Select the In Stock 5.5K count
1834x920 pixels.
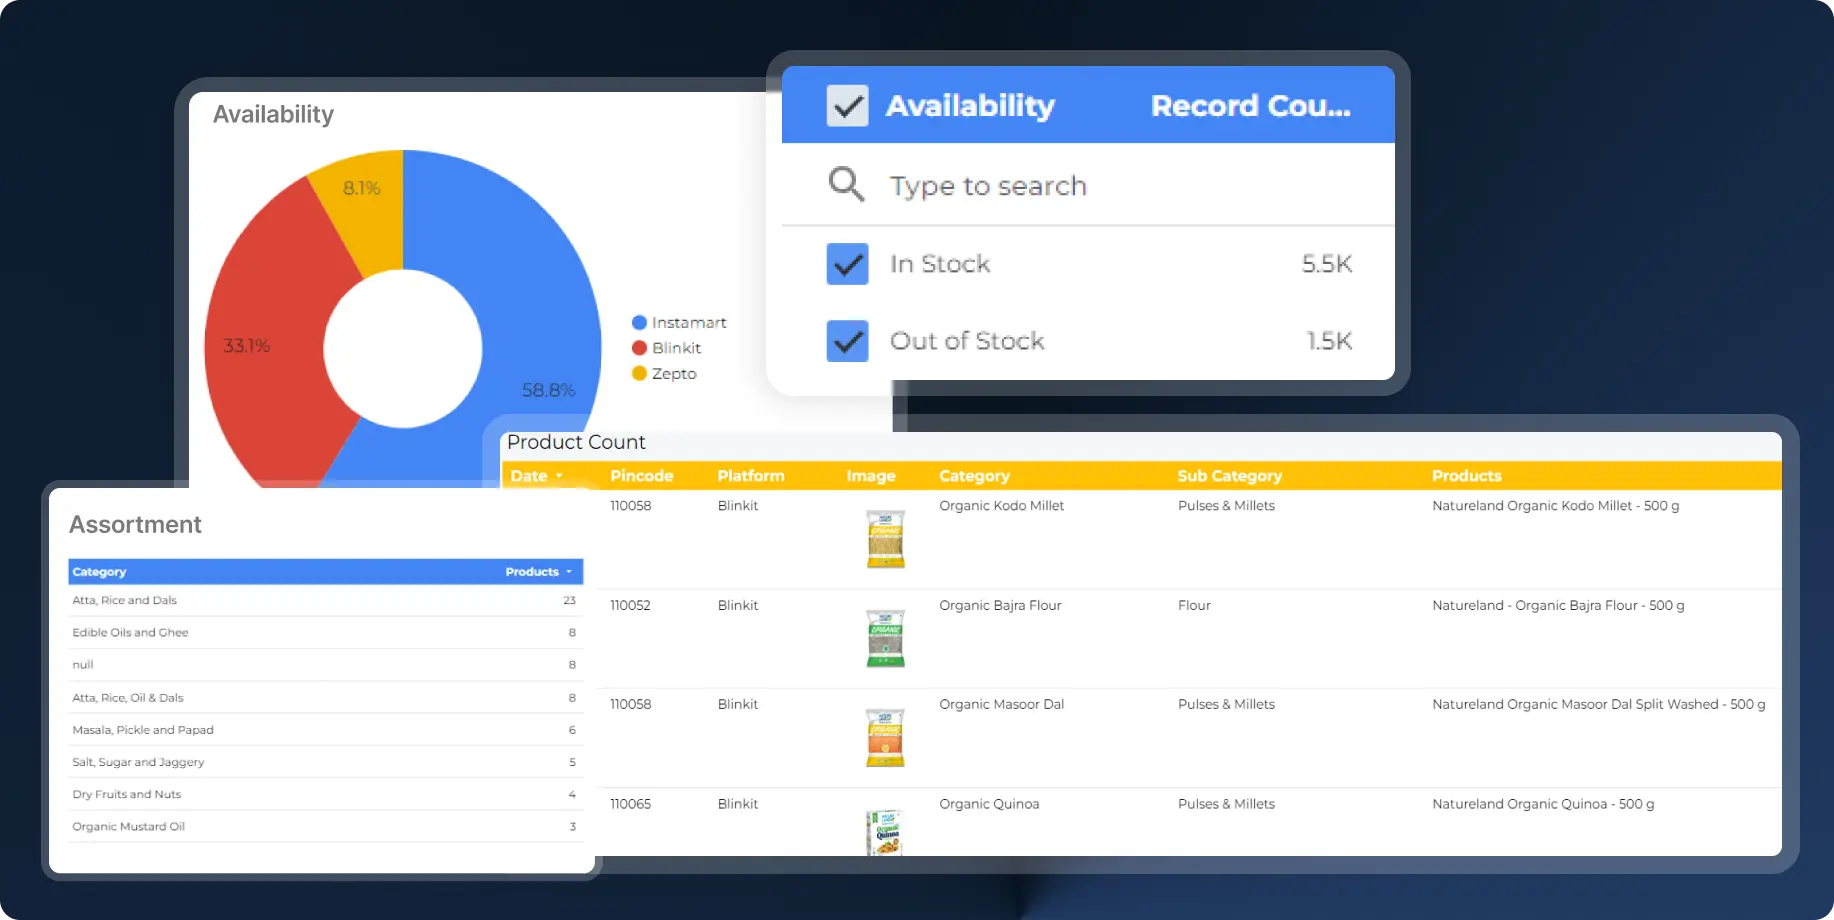[1327, 264]
